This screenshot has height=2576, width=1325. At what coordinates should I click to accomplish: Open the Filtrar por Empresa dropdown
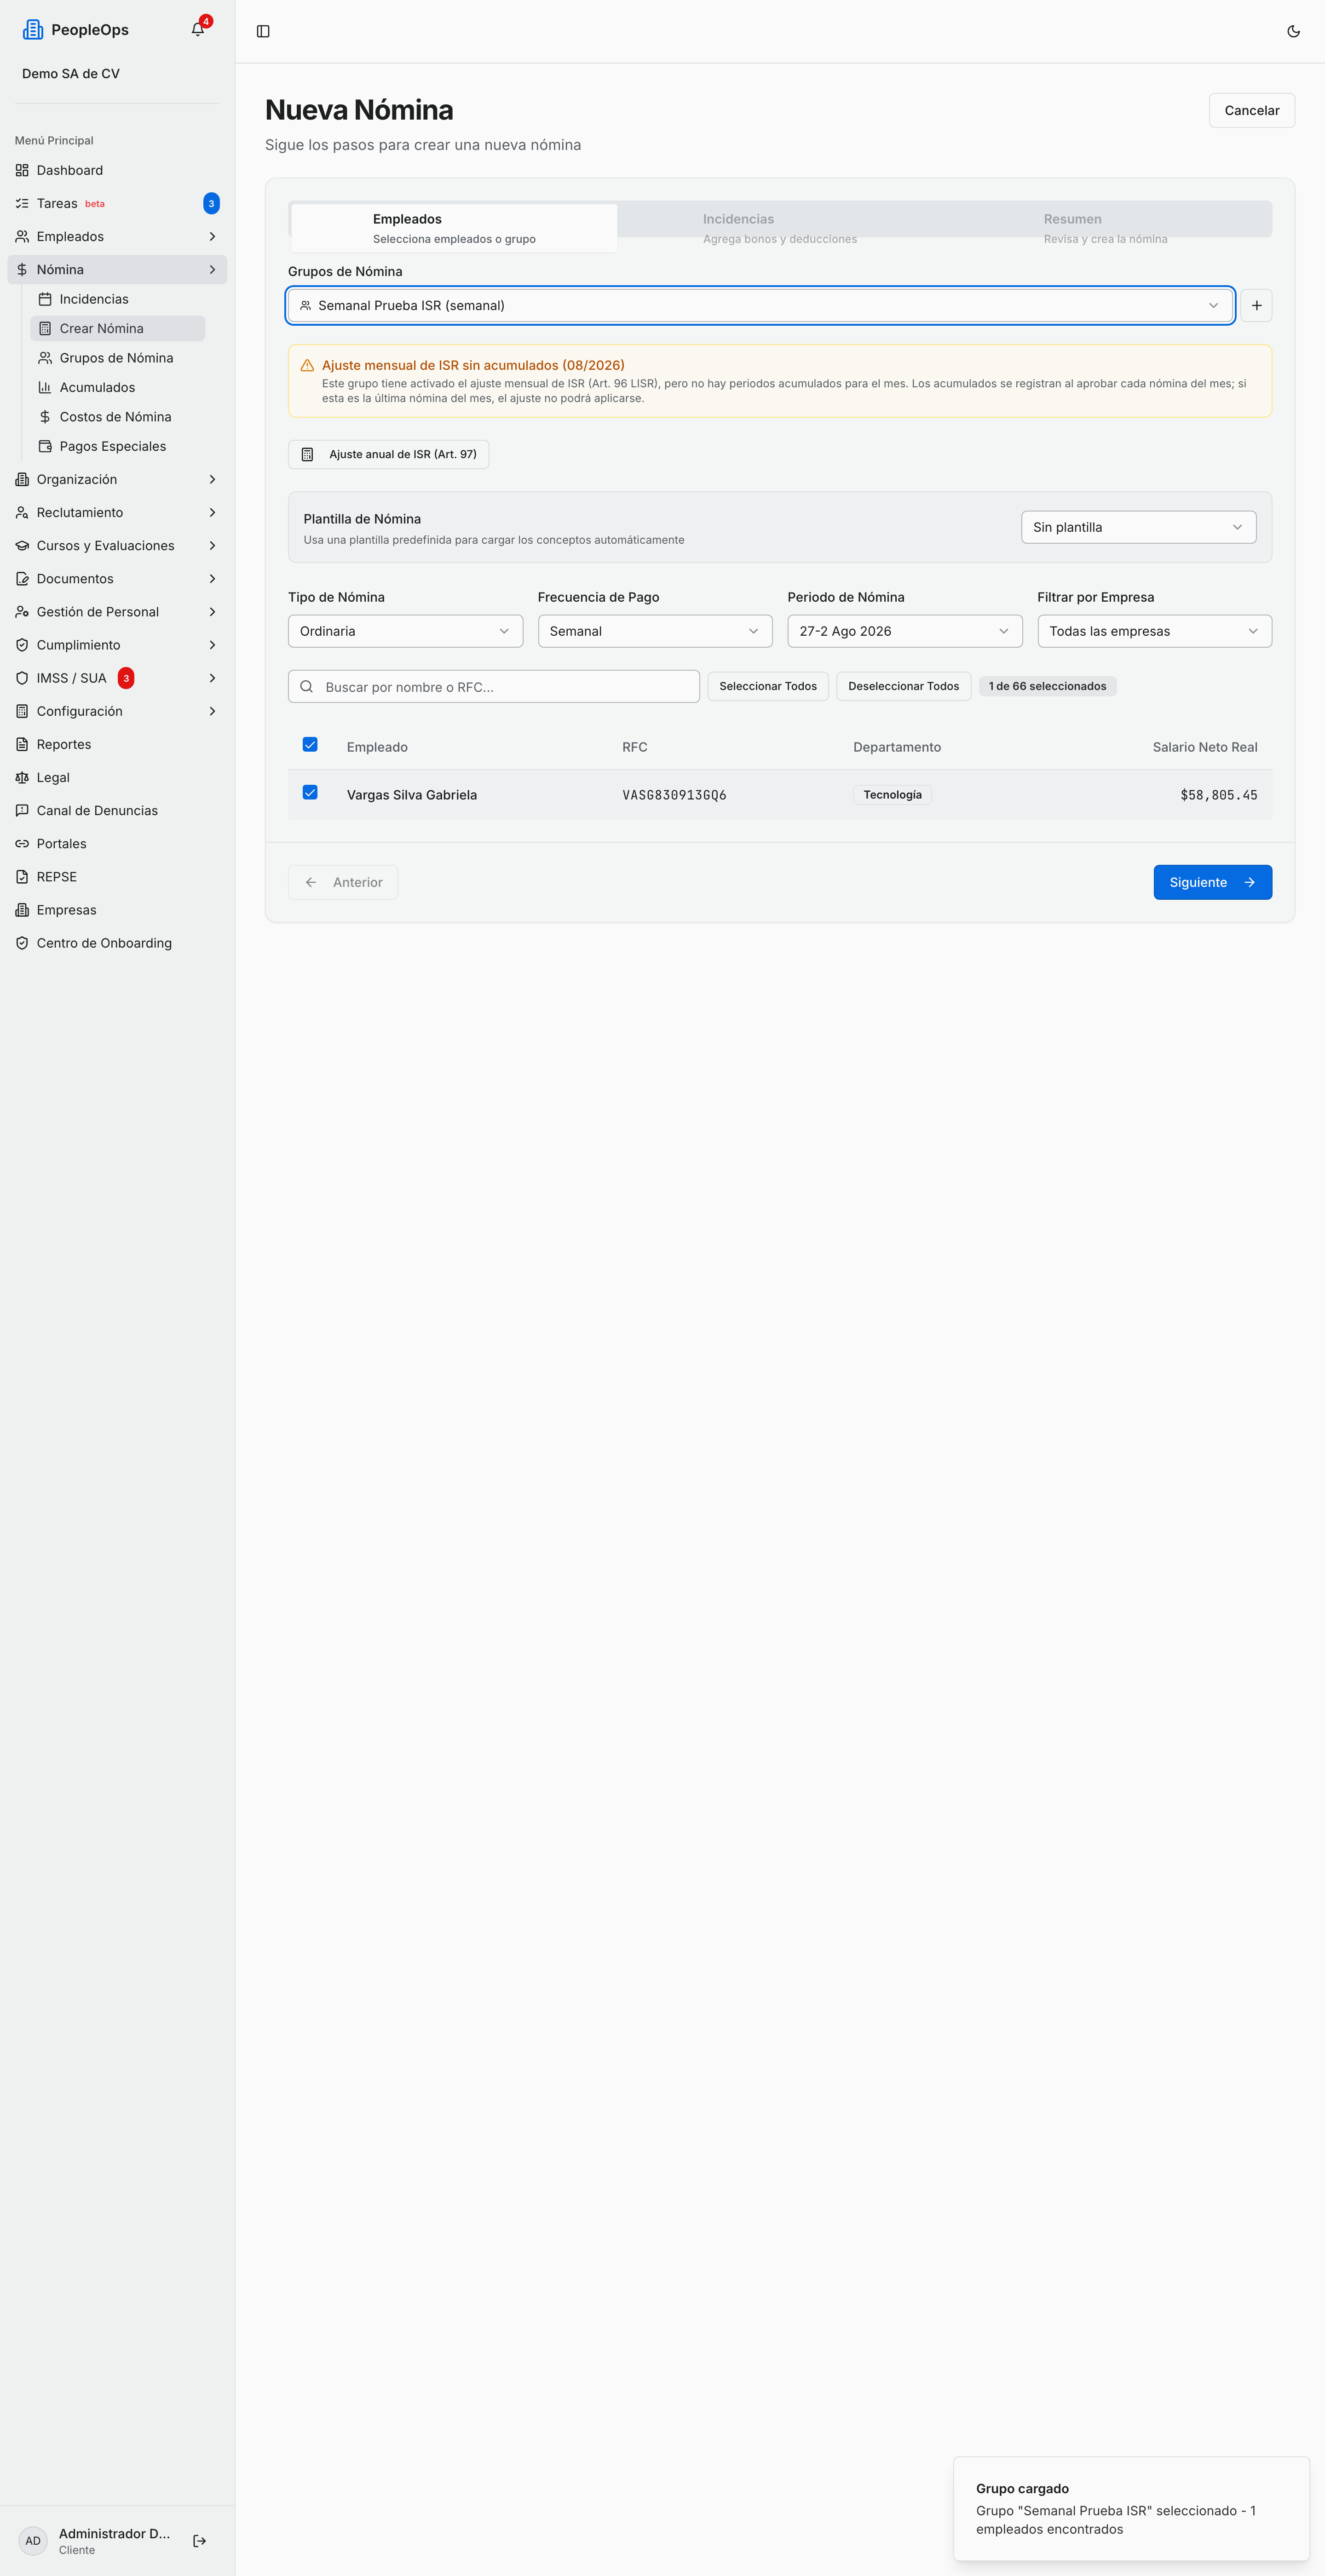pos(1154,631)
